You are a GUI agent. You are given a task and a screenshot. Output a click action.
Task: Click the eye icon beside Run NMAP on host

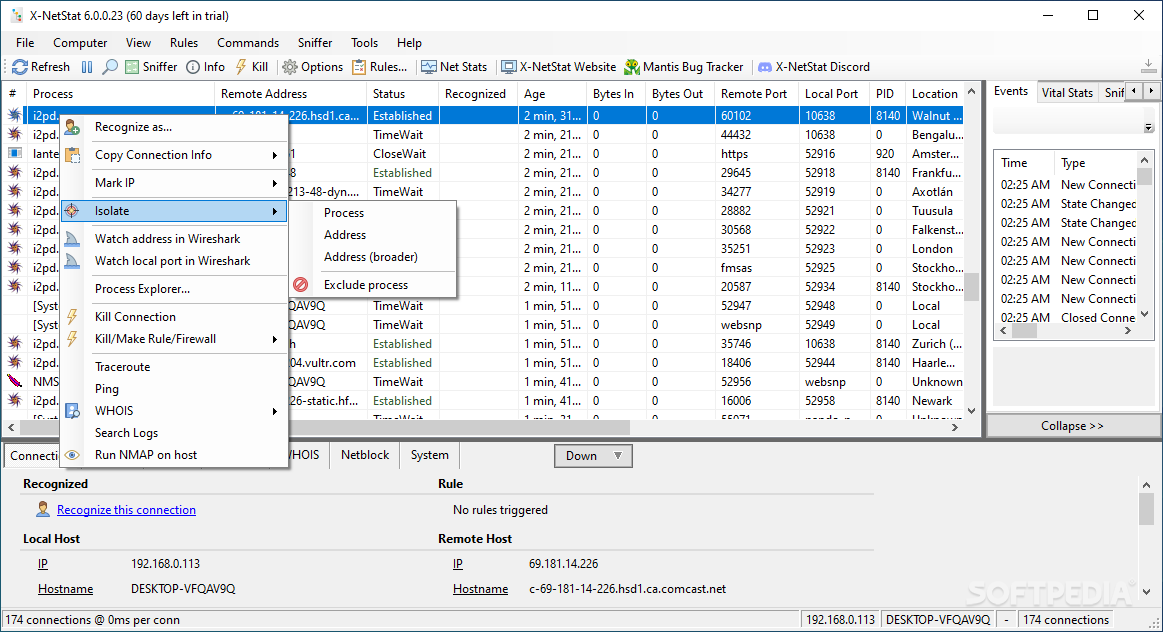pos(72,455)
